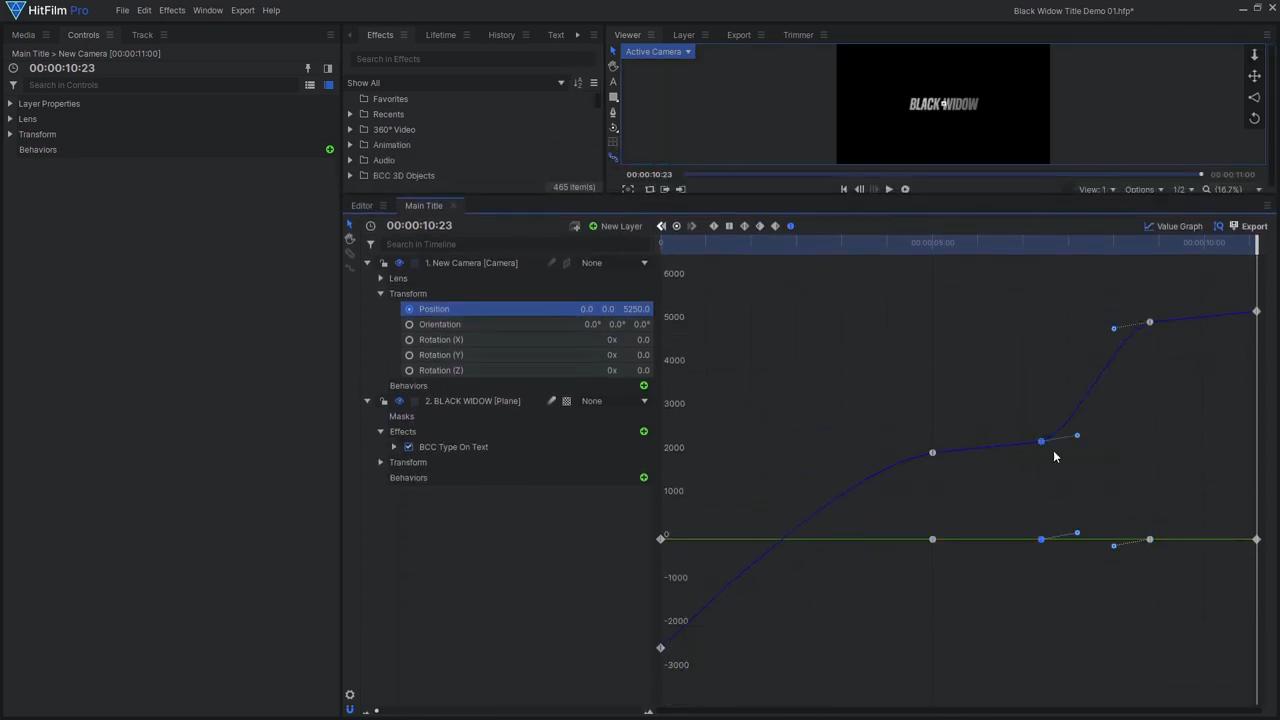Click the set in point icon in Viewer
Image resolution: width=1280 pixels, height=720 pixels.
tap(665, 189)
